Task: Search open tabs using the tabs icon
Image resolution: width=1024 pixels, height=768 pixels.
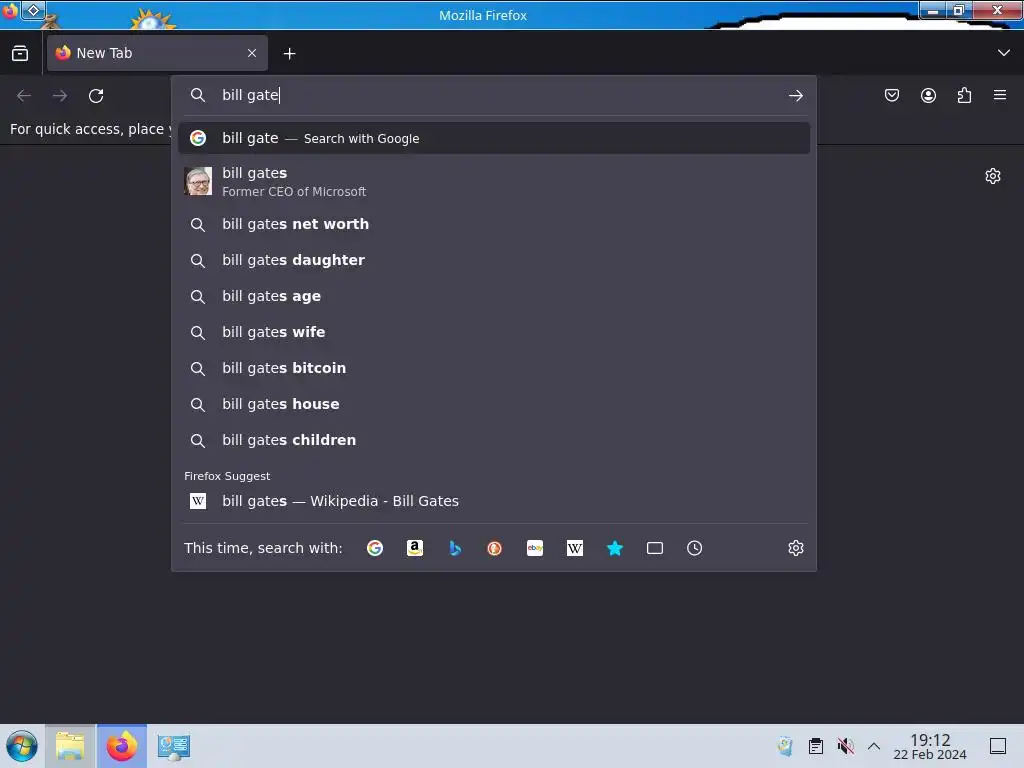Action: point(654,548)
